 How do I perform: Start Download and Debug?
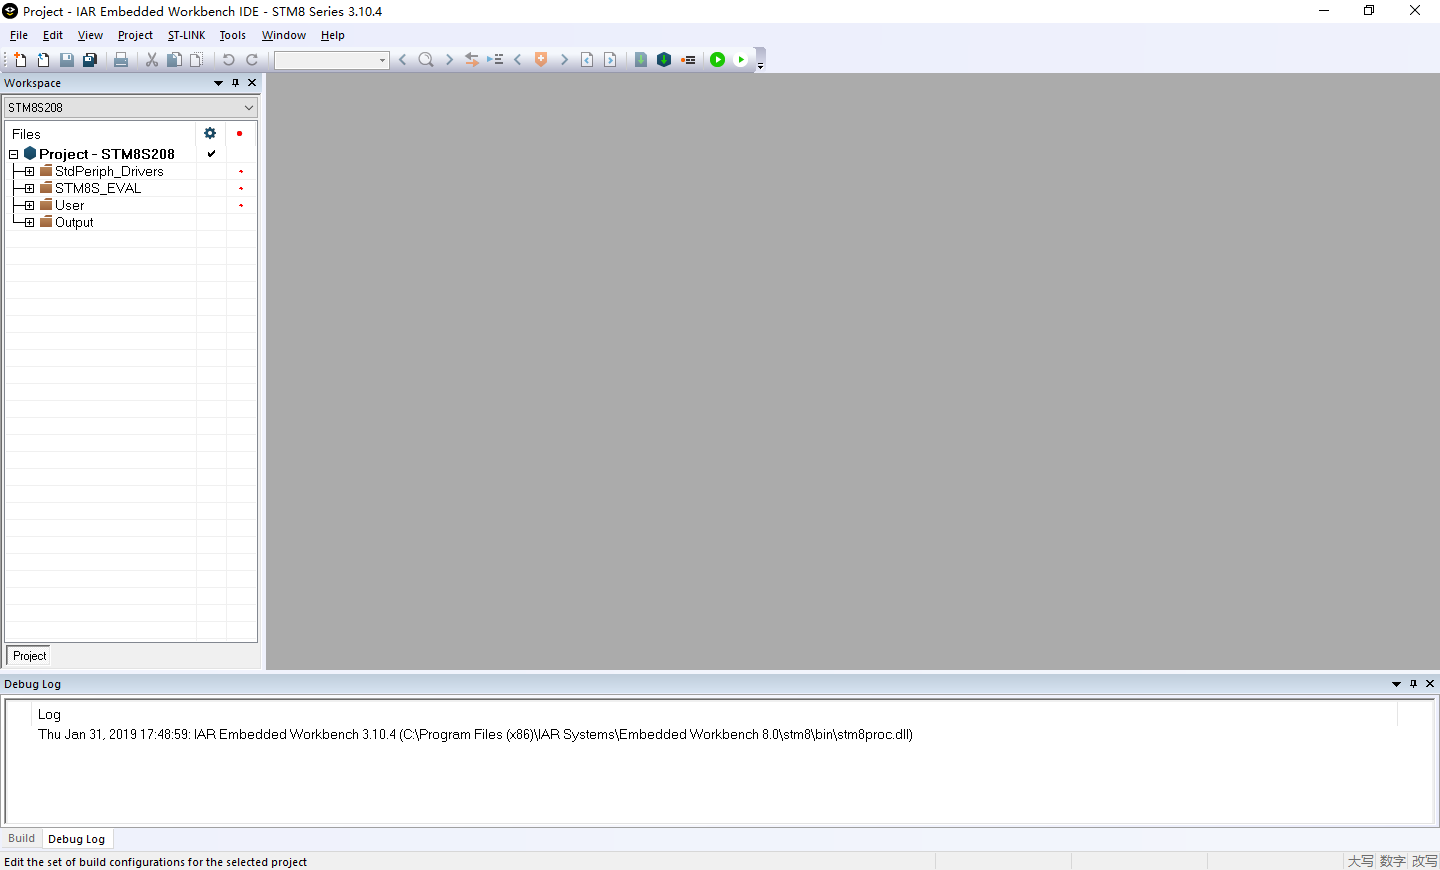pos(718,60)
